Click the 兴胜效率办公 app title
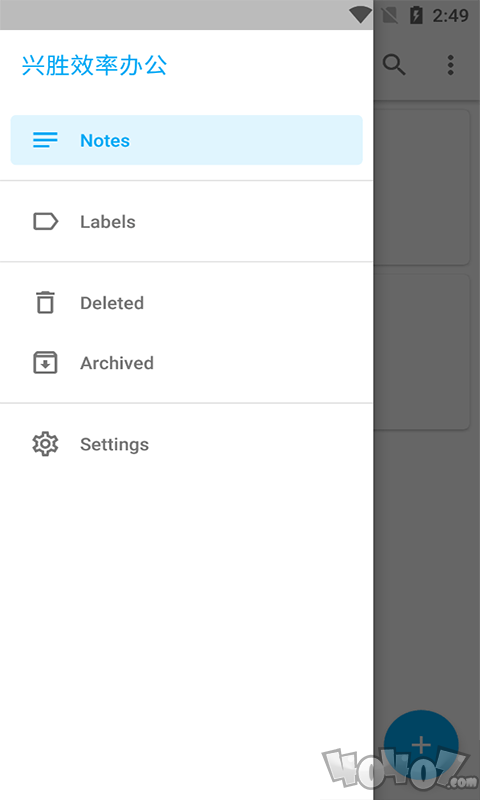This screenshot has width=480, height=800. click(x=94, y=65)
